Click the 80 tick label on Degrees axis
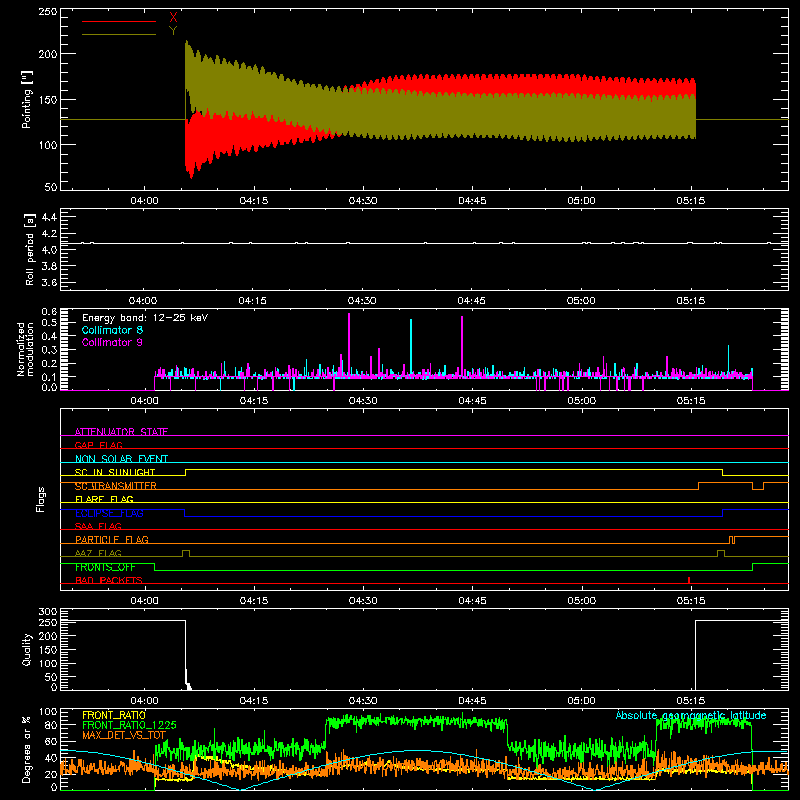Viewport: 800px width, 800px height. (51, 725)
